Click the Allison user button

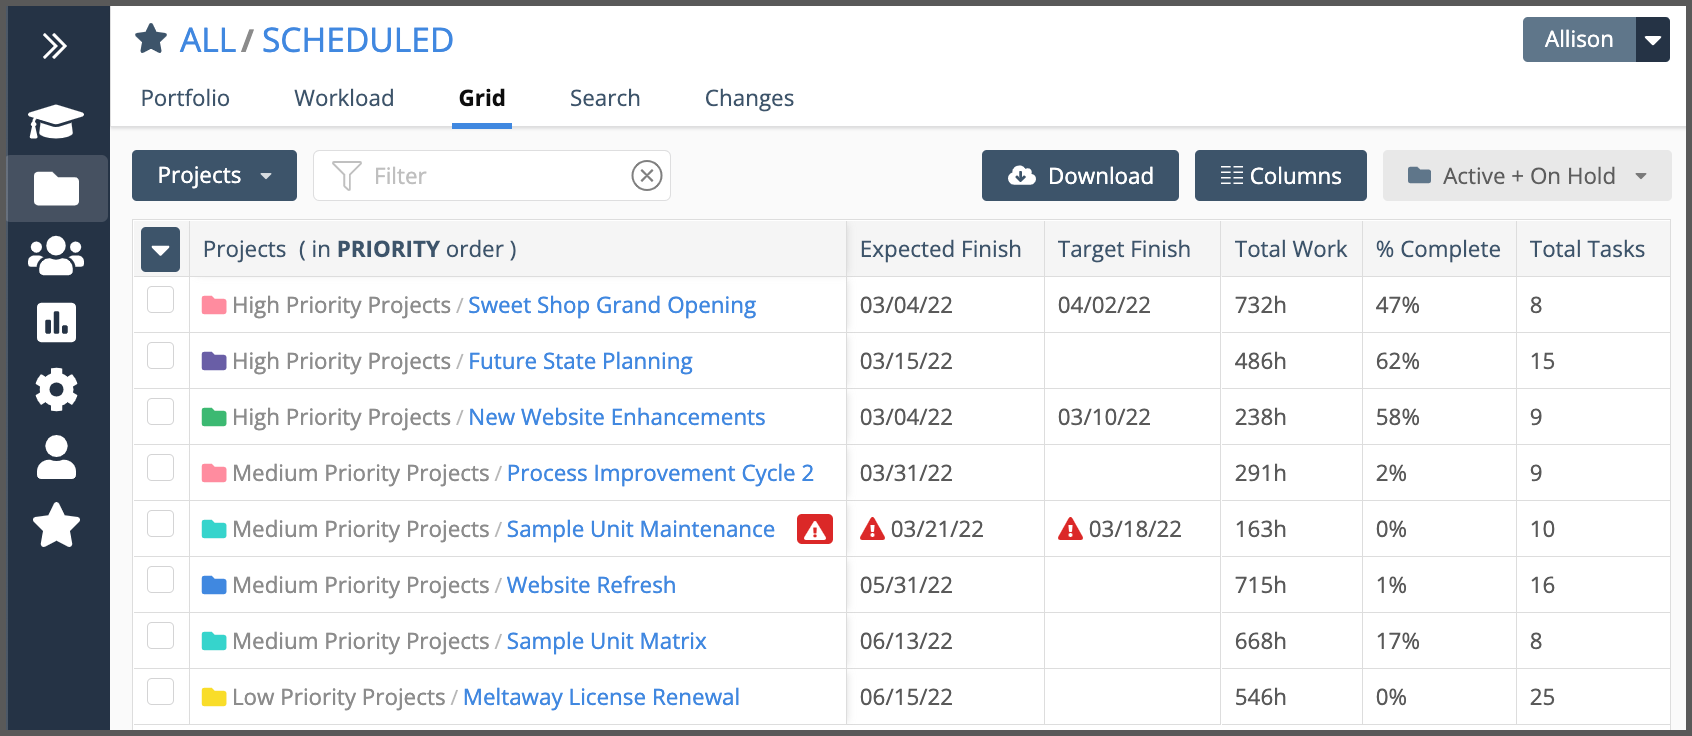click(x=1579, y=40)
